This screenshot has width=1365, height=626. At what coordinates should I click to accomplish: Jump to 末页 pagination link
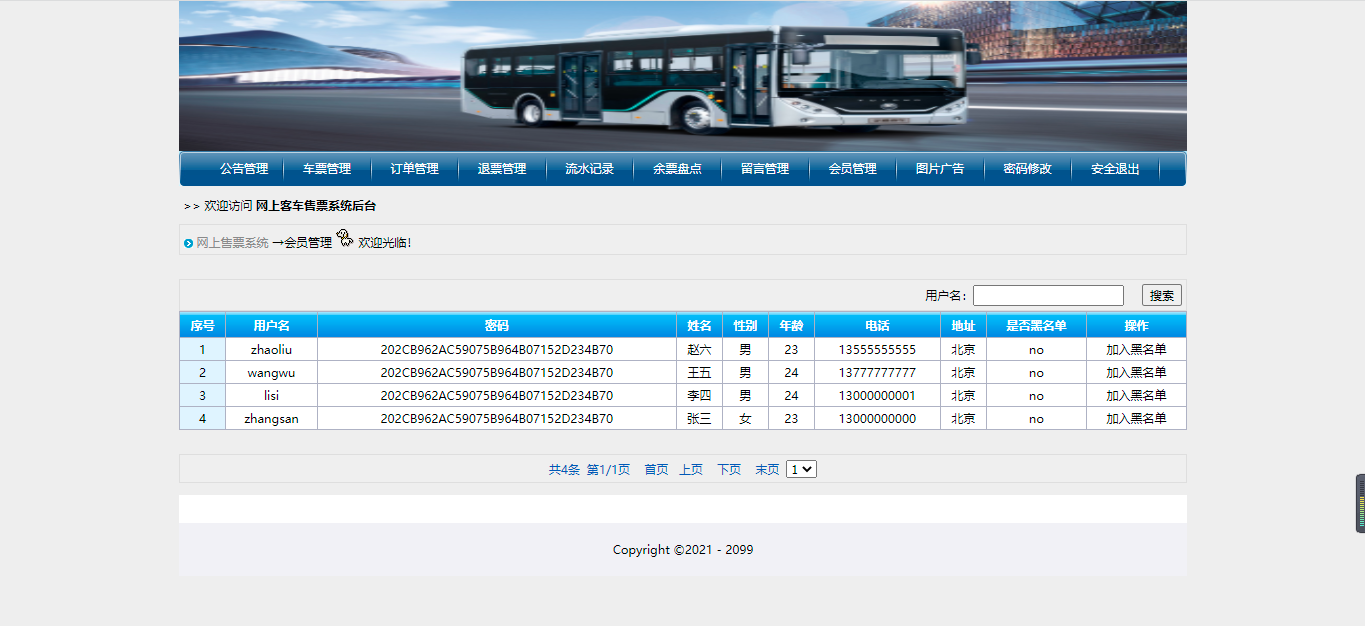click(767, 469)
